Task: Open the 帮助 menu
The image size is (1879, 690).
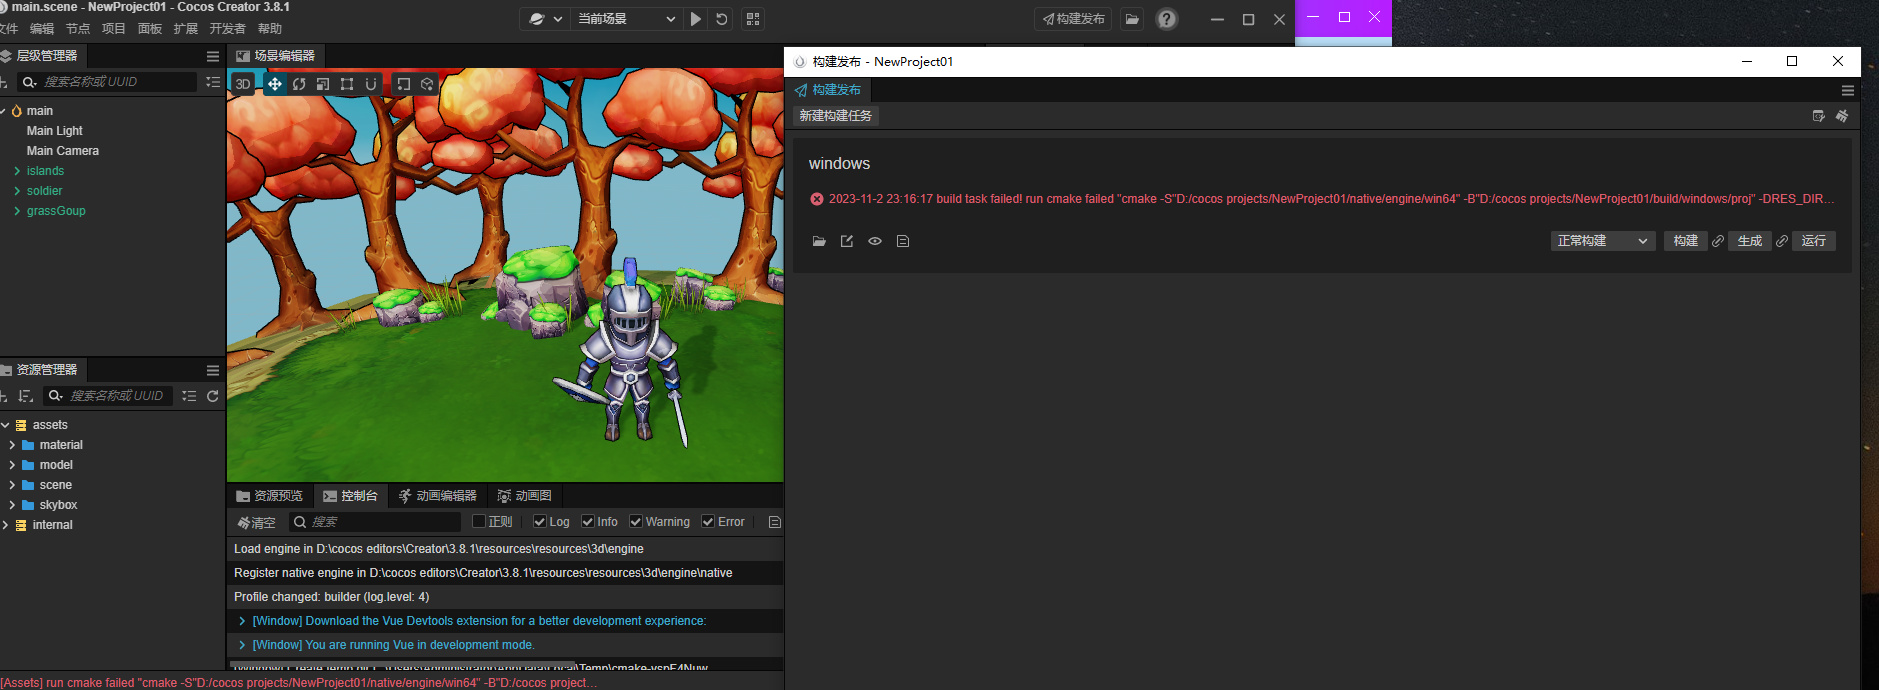Action: click(x=270, y=29)
